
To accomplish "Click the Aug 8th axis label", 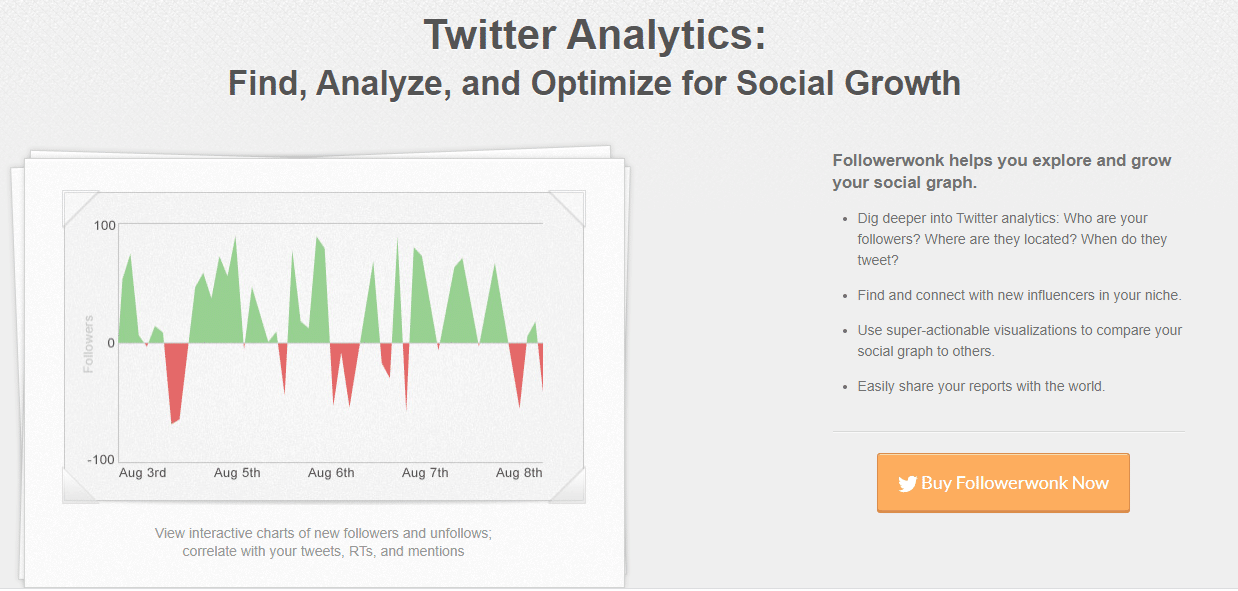I will point(519,473).
